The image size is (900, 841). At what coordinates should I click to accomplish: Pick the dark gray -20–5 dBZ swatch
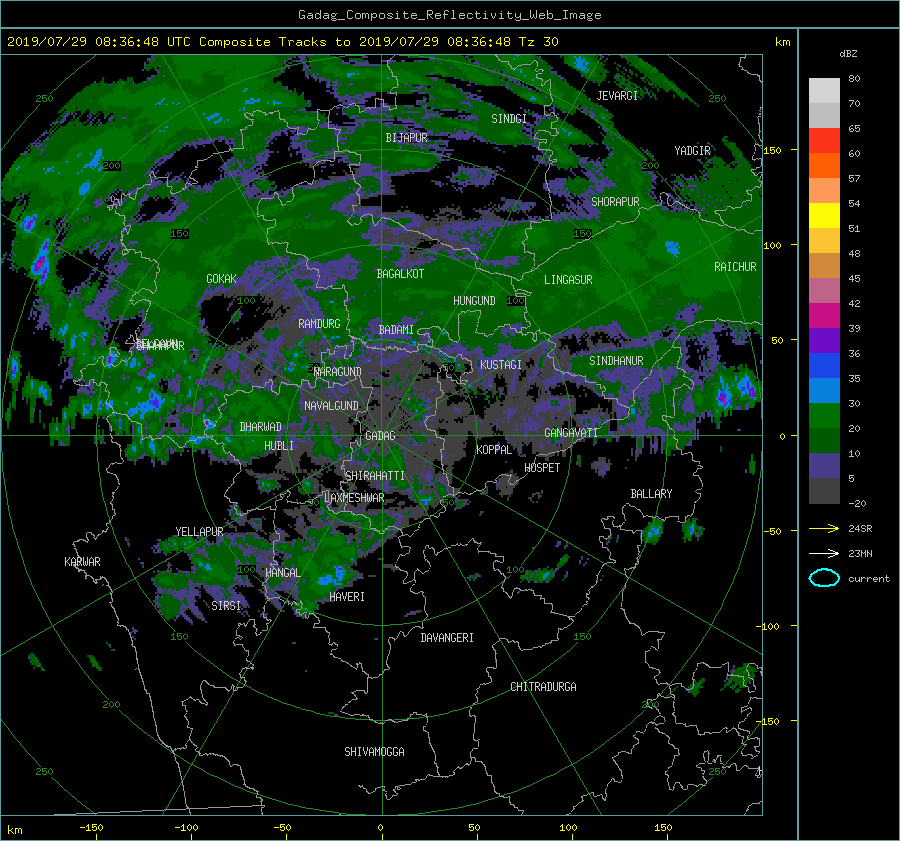[824, 491]
